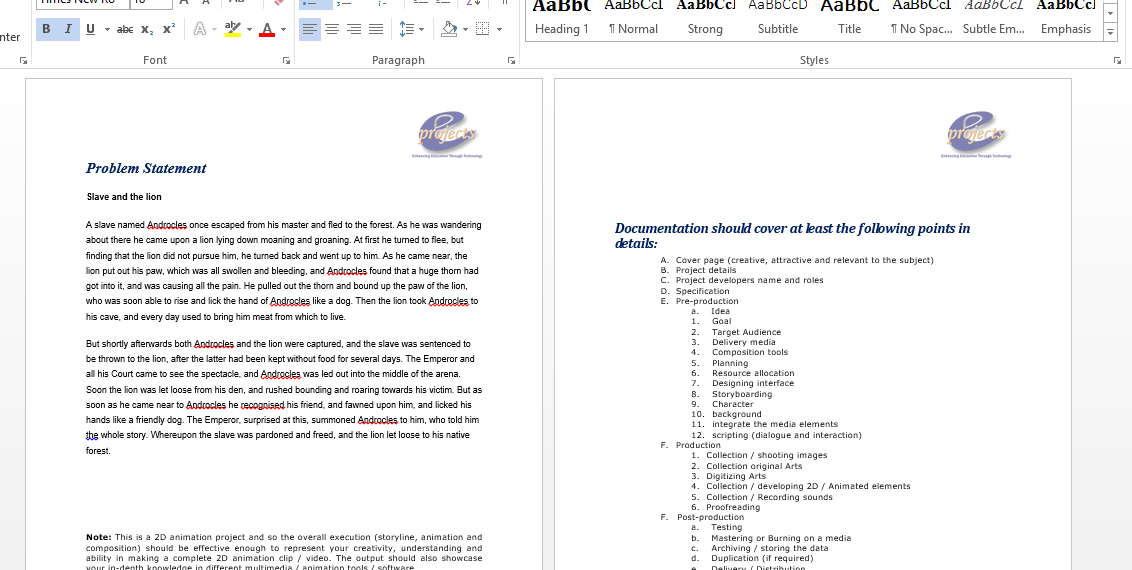Apply borders to selection

[483, 29]
